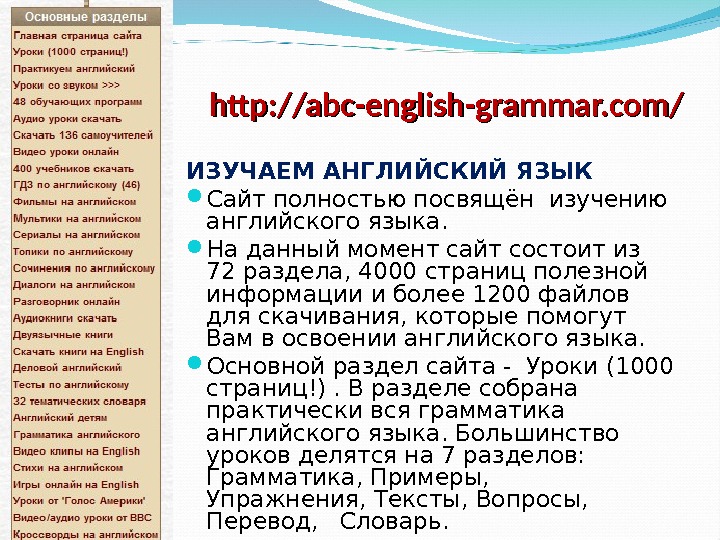The image size is (720, 540).
Task: Click text 'Перевод, Словарь.'
Action: (327, 522)
